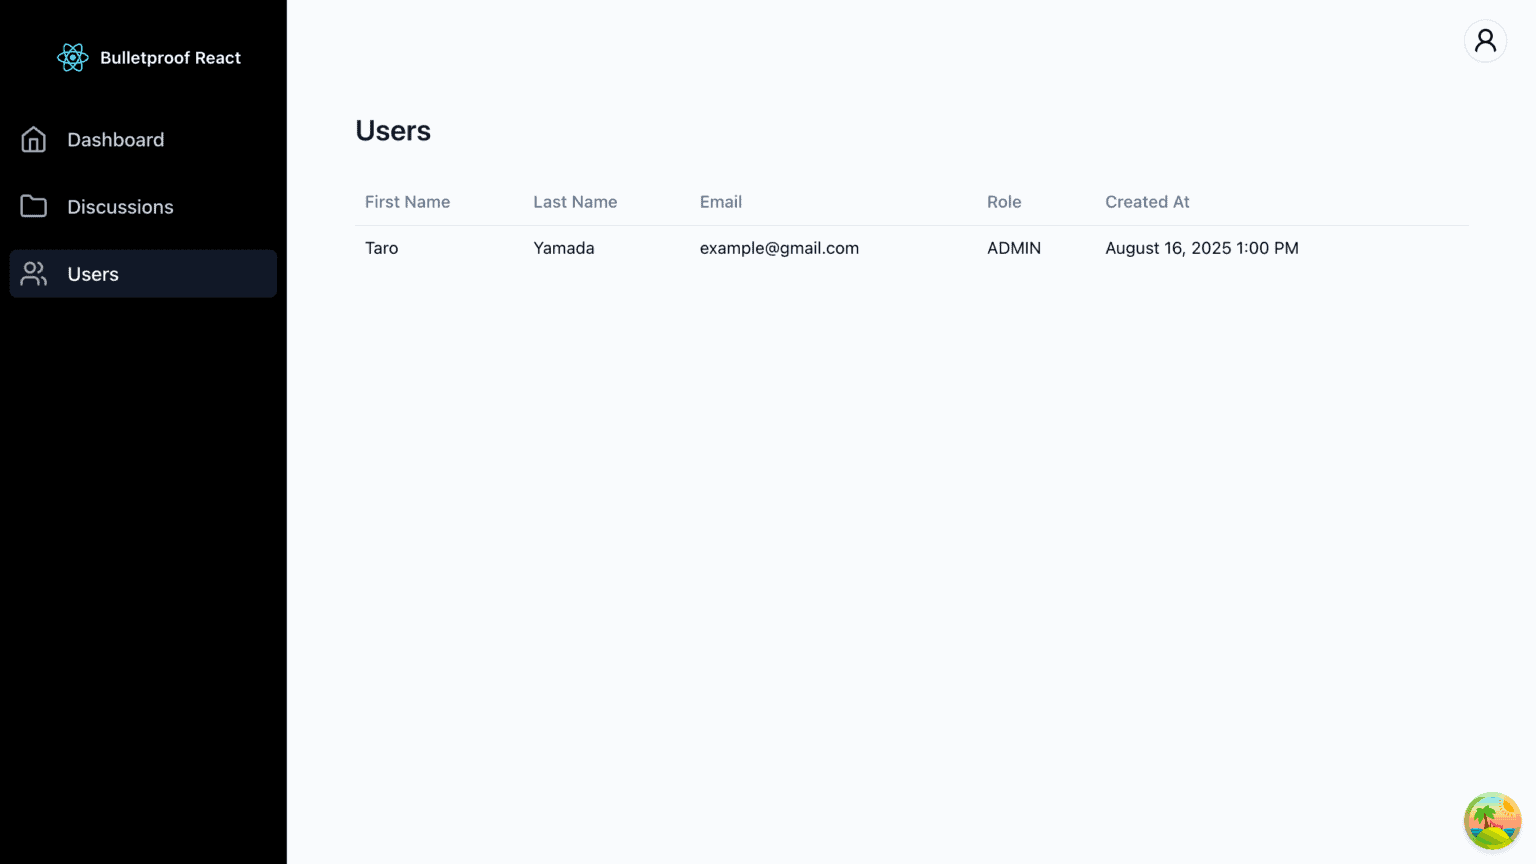
Task: Open the palm tree devtools button
Action: (x=1492, y=821)
